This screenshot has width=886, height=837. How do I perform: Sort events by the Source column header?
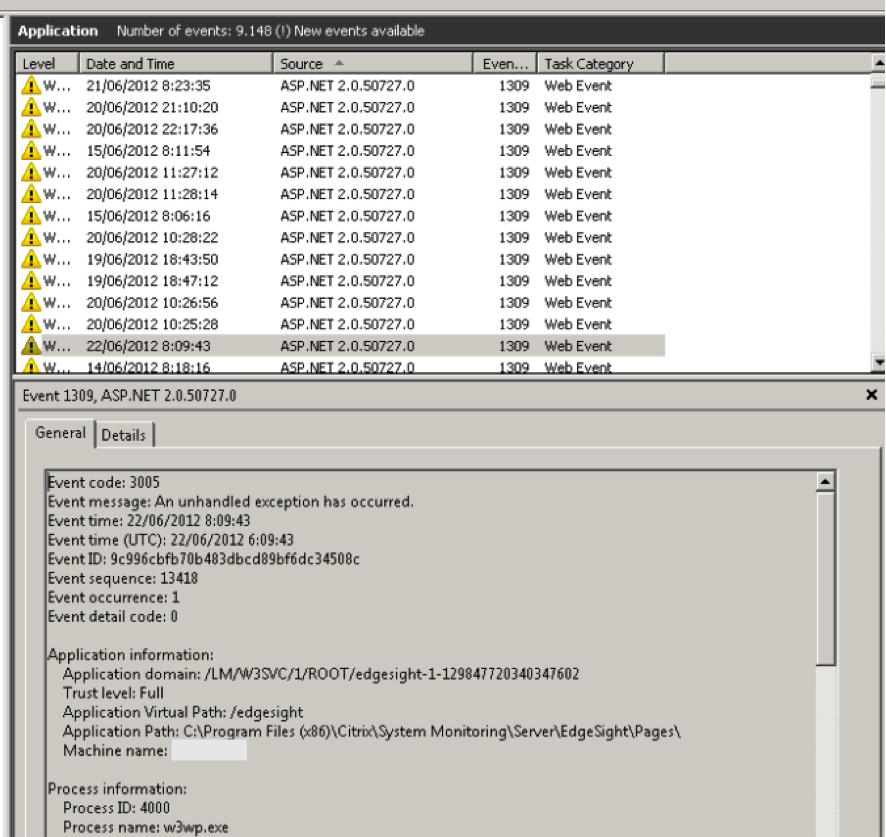click(x=374, y=64)
